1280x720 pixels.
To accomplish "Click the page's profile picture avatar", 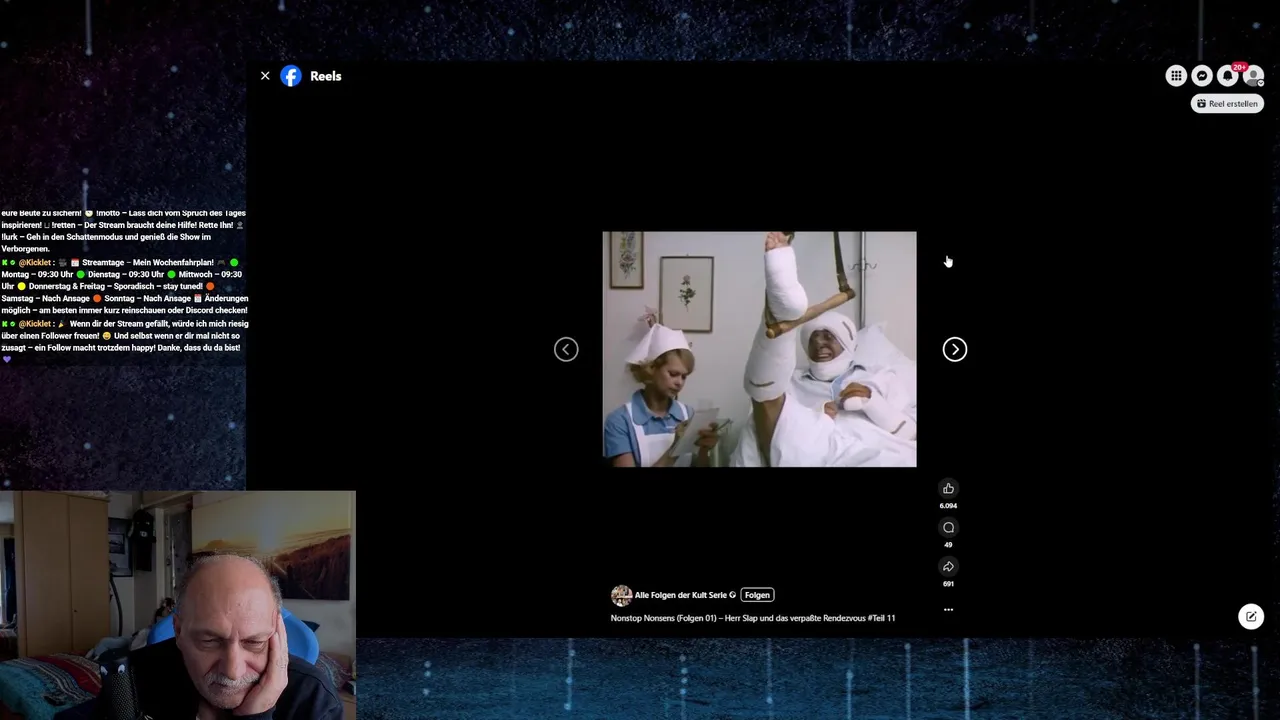I will point(622,595).
